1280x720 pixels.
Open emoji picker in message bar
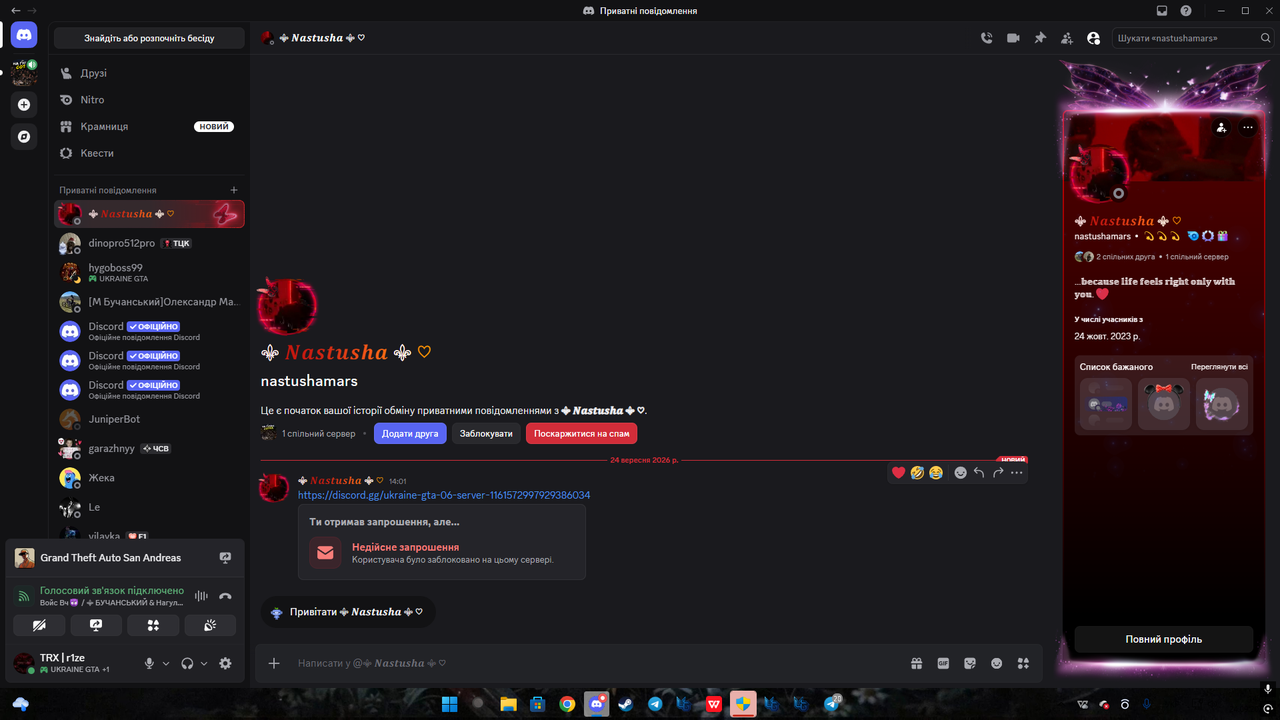coord(996,663)
